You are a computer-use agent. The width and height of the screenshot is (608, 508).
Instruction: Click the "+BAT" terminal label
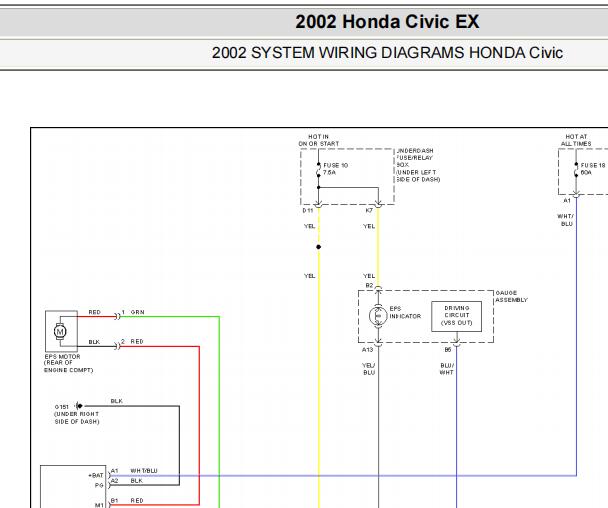tap(95, 475)
